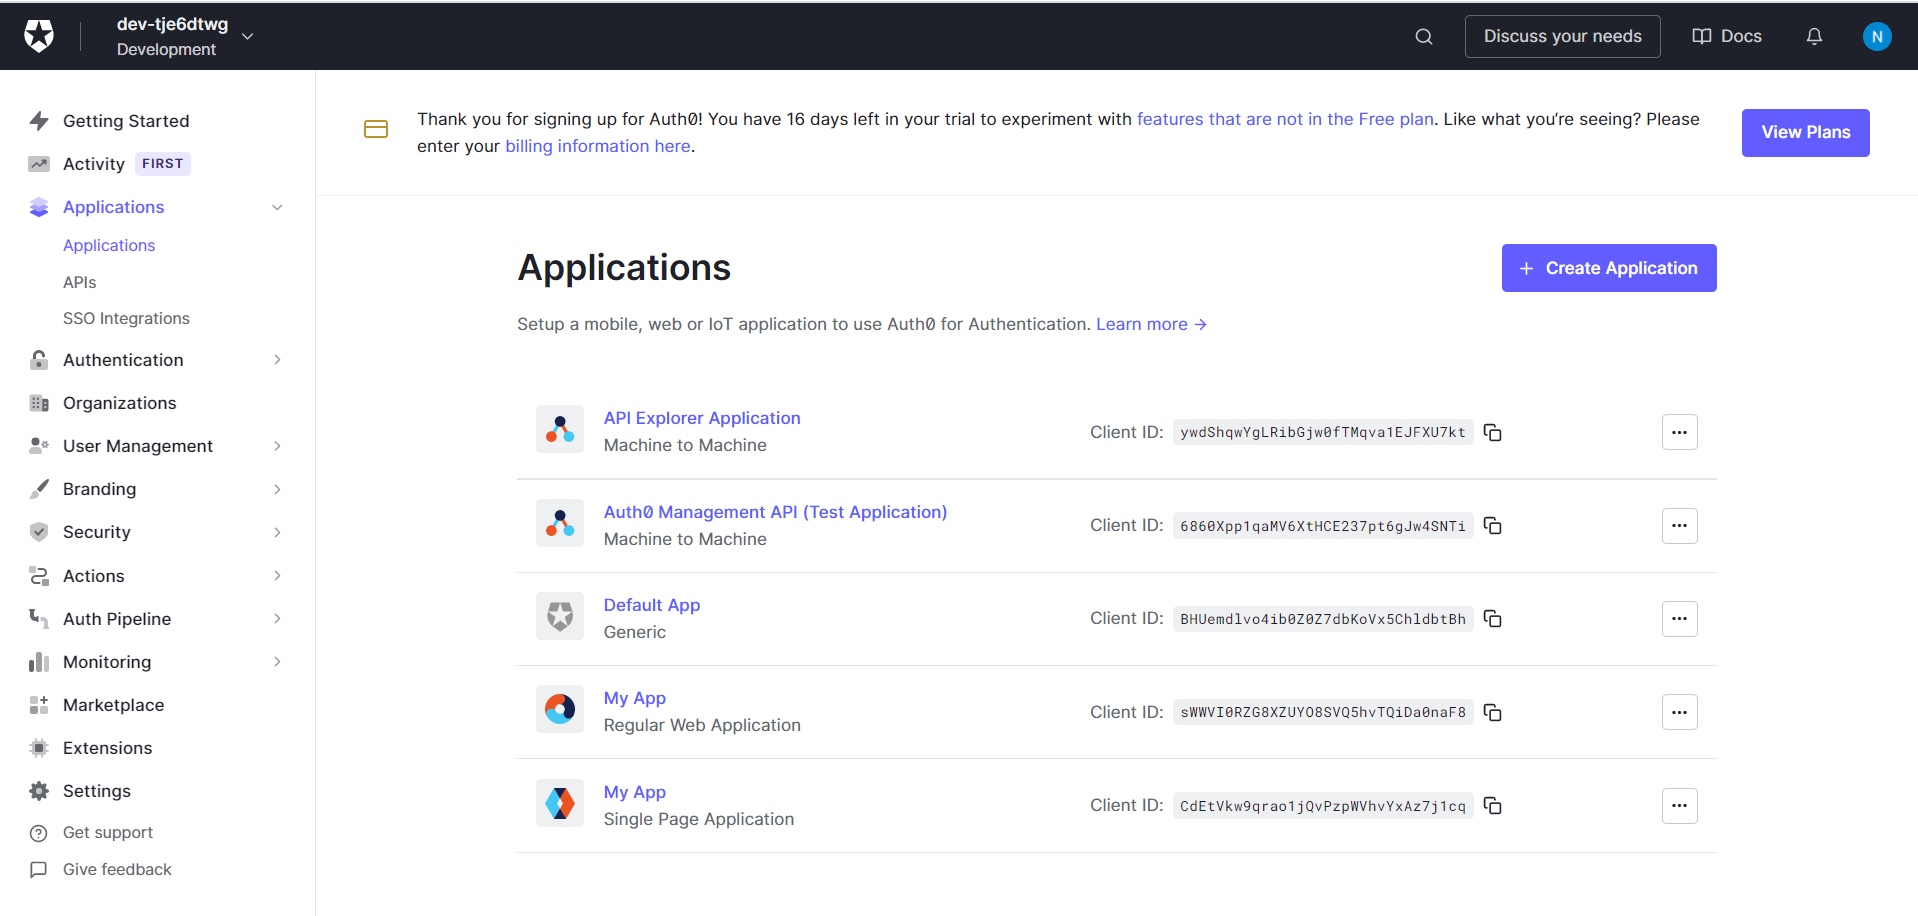Go to Getting Started in the sidebar

pyautogui.click(x=126, y=121)
